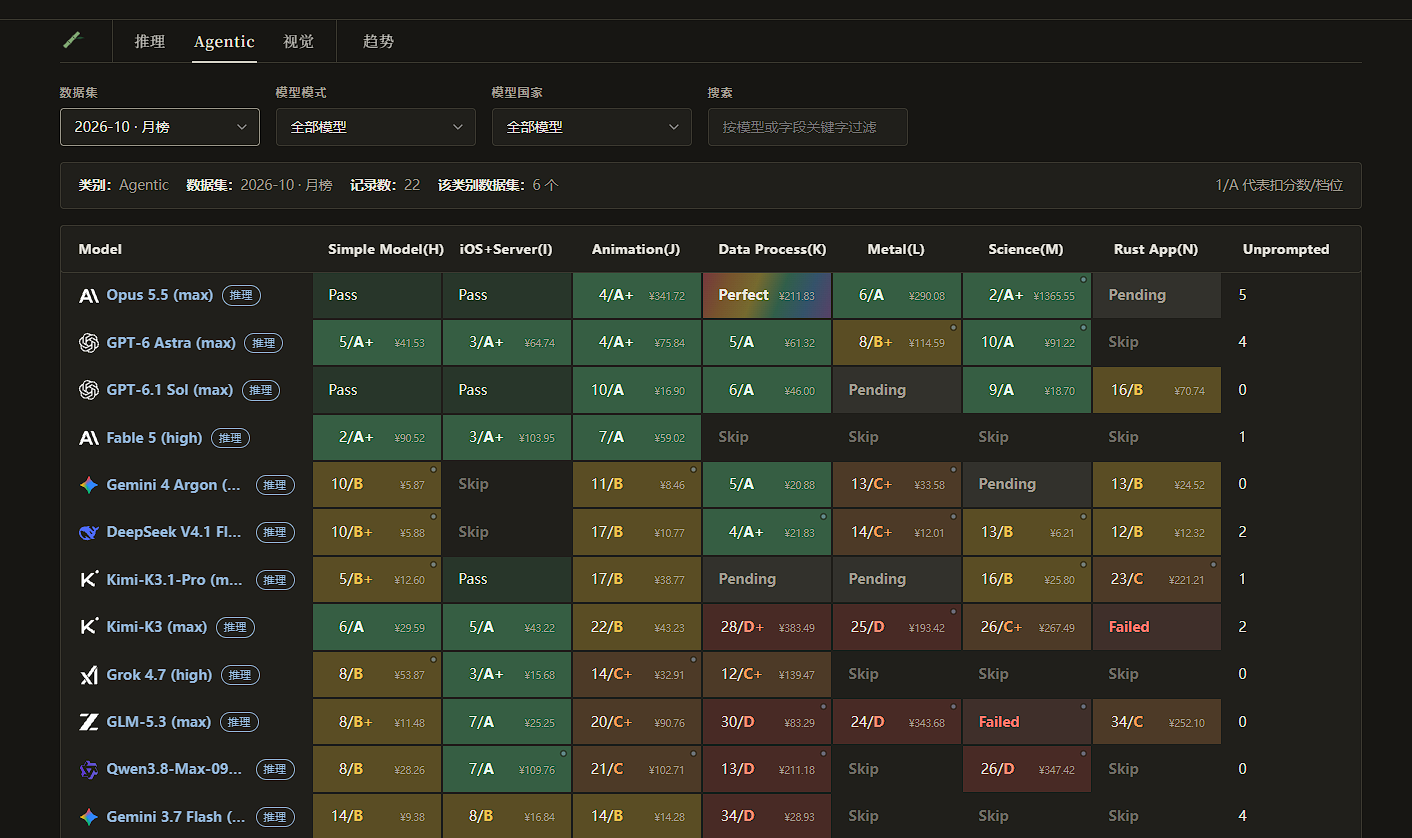The image size is (1412, 838).
Task: Click the green site logo icon
Action: point(71,40)
